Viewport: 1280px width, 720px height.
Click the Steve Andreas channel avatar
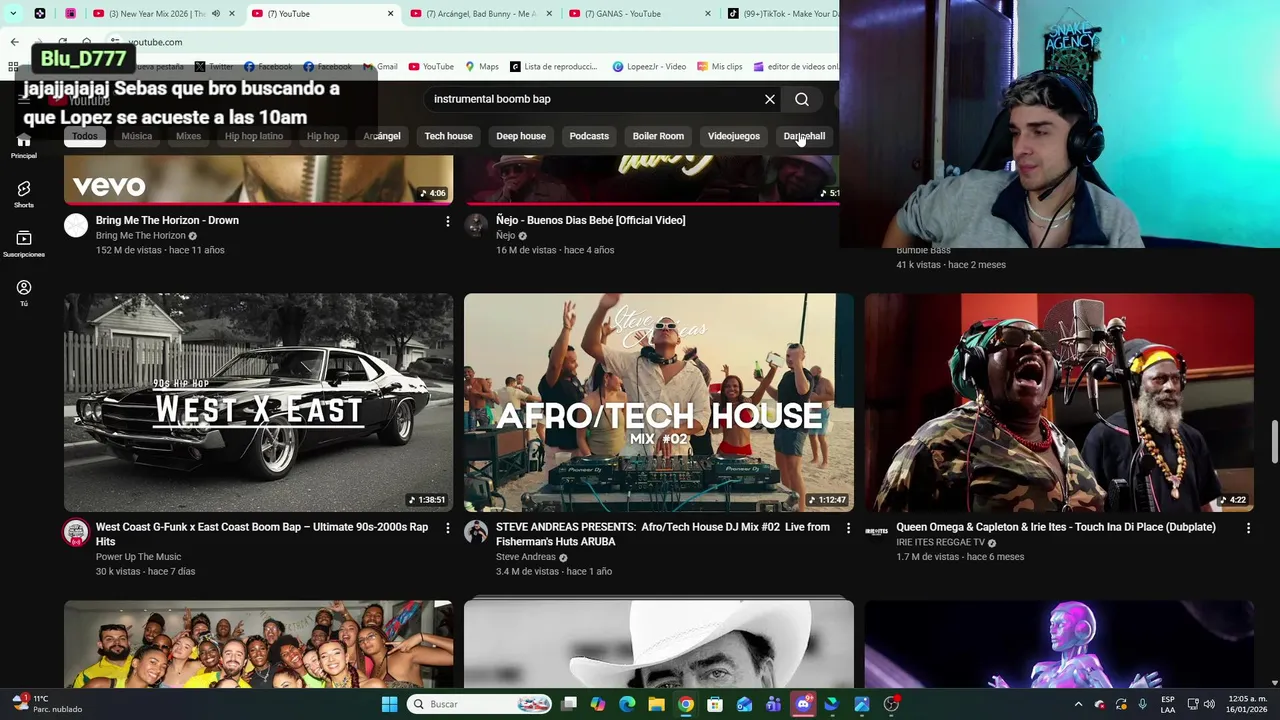point(476,532)
